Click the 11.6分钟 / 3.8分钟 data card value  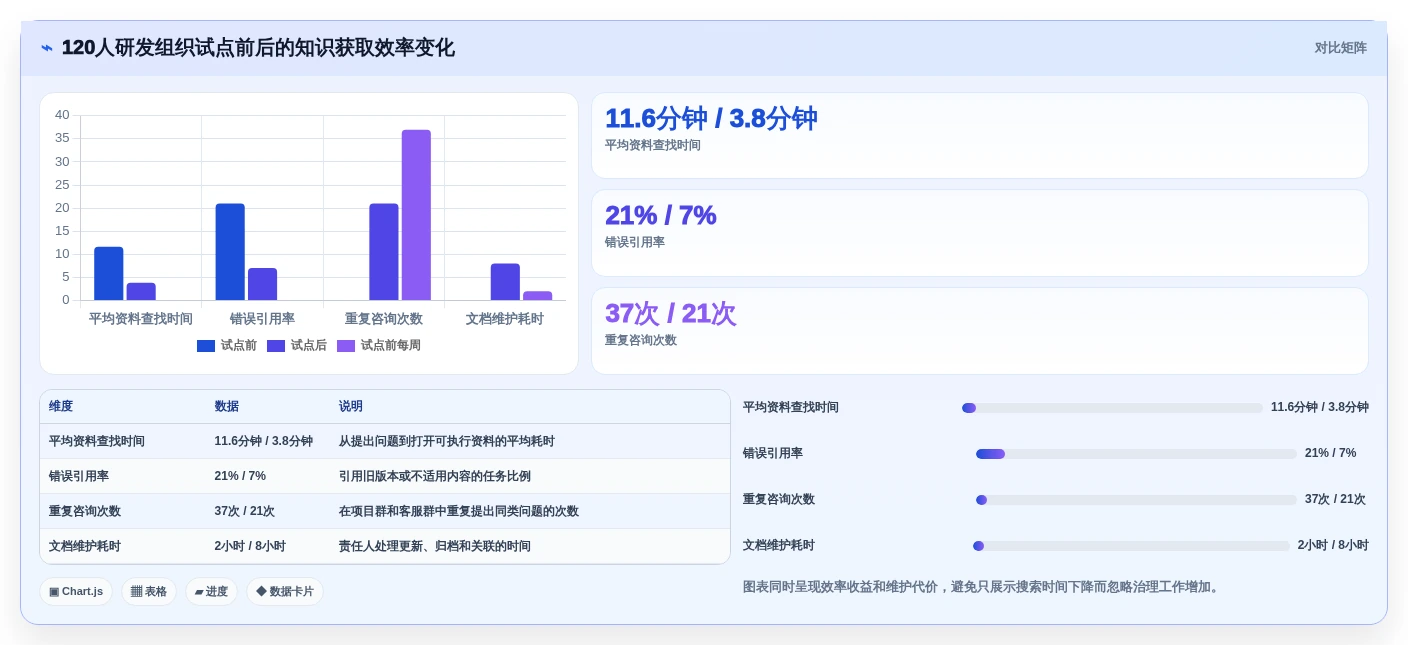point(711,118)
